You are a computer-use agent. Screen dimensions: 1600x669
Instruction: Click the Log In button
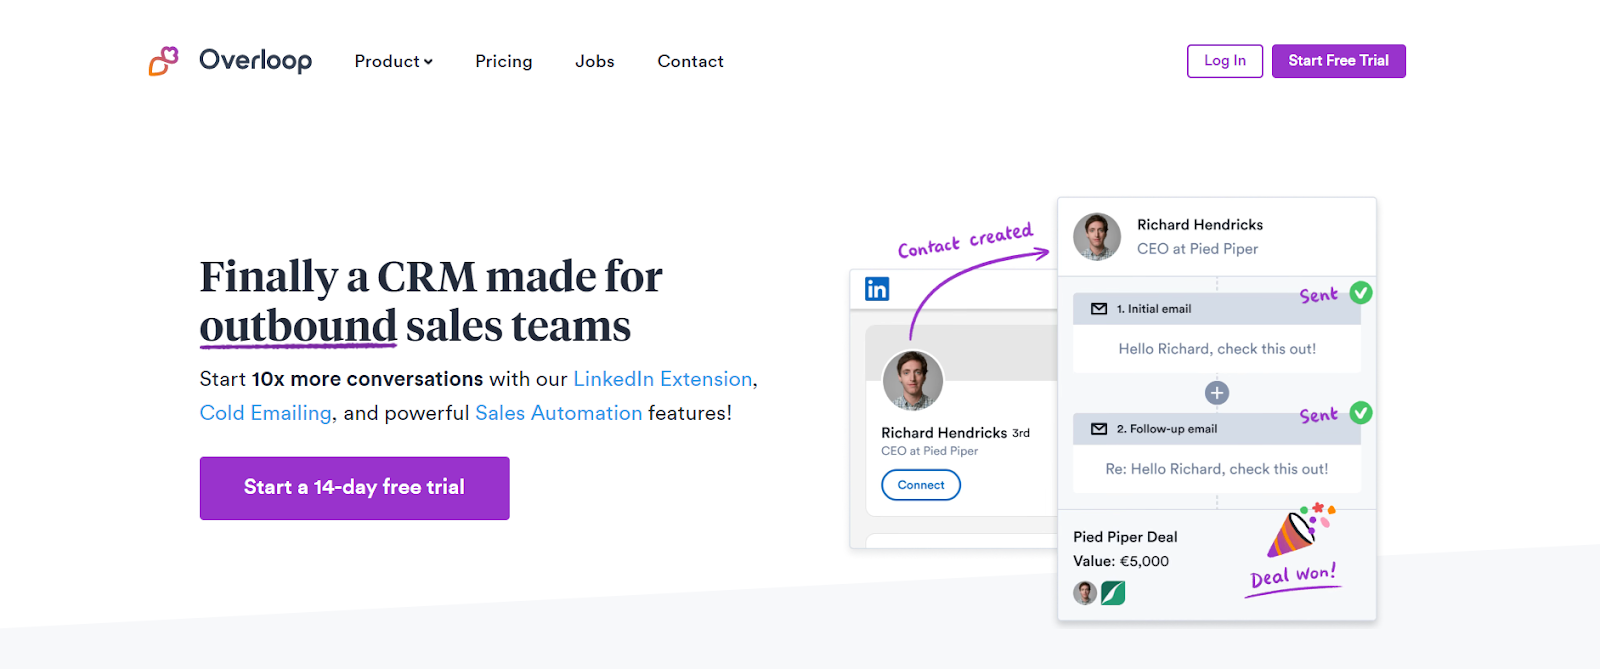pos(1225,61)
